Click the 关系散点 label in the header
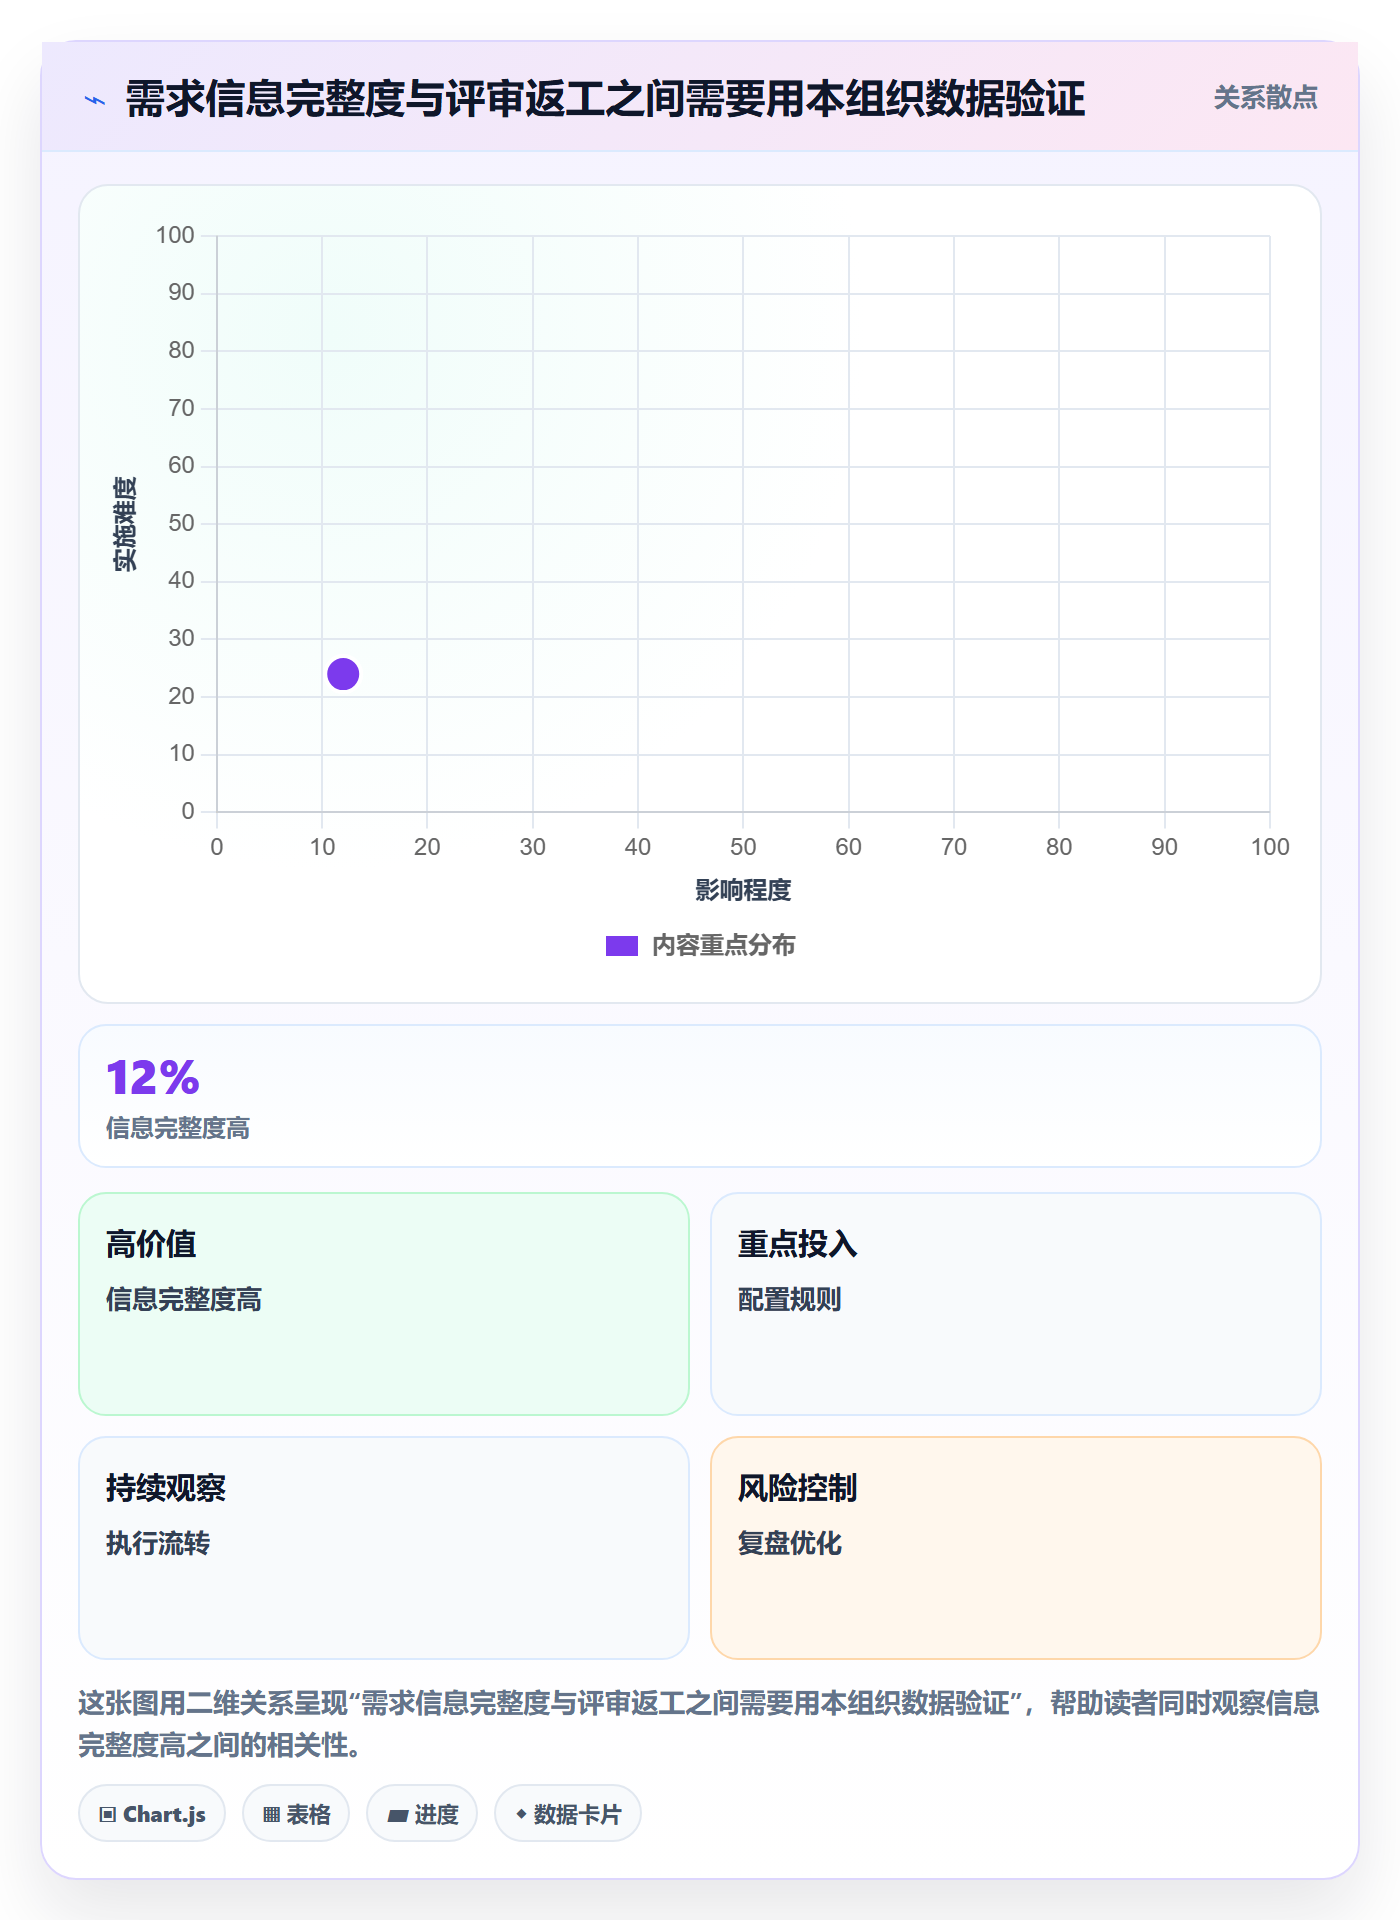The width and height of the screenshot is (1400, 1920). [x=1265, y=98]
